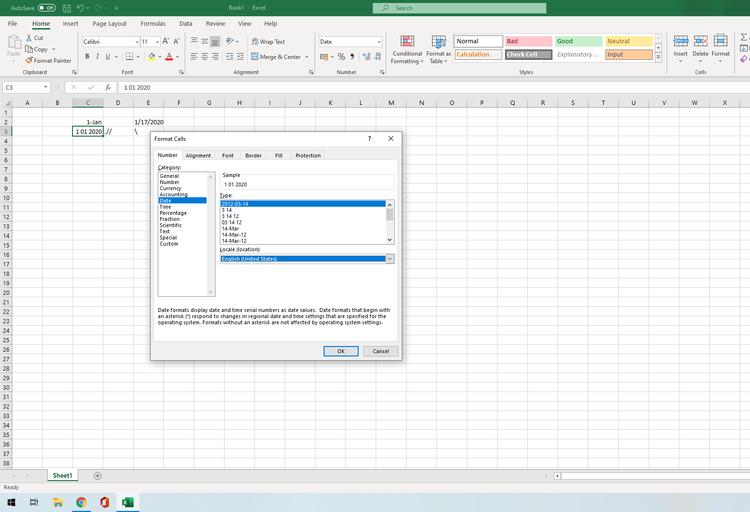Open the Locale (location) dropdown

[390, 259]
